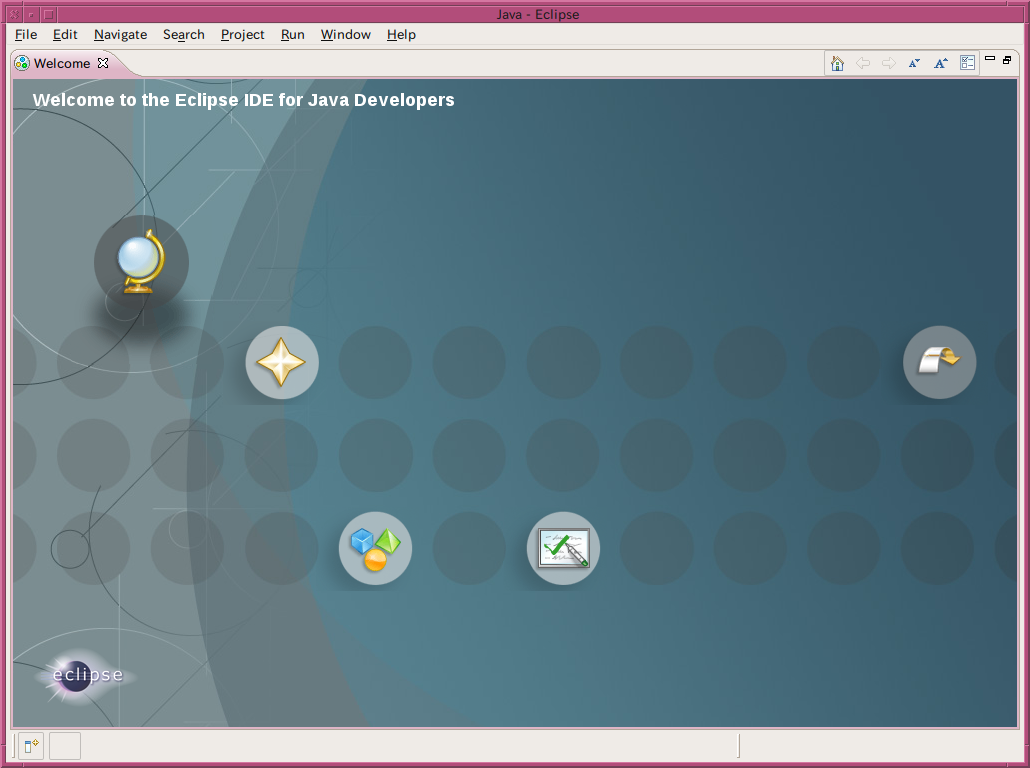This screenshot has width=1030, height=768.
Task: Close the Welcome tab
Action: 103,63
